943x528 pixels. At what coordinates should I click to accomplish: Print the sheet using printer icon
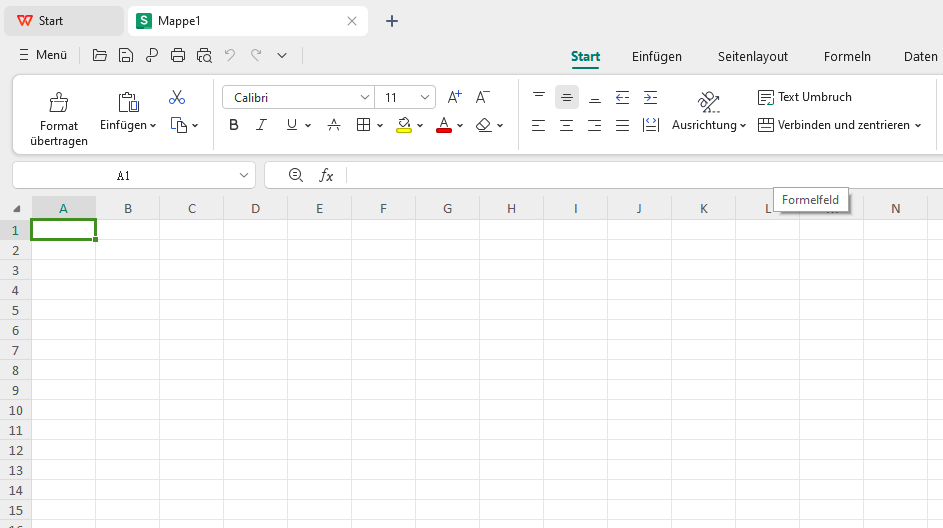[178, 55]
